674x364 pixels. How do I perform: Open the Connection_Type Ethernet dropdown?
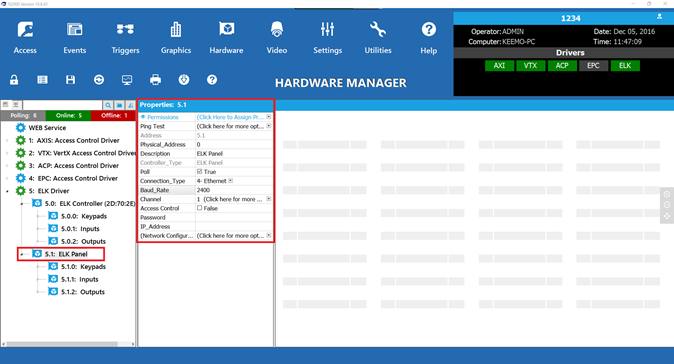point(231,181)
